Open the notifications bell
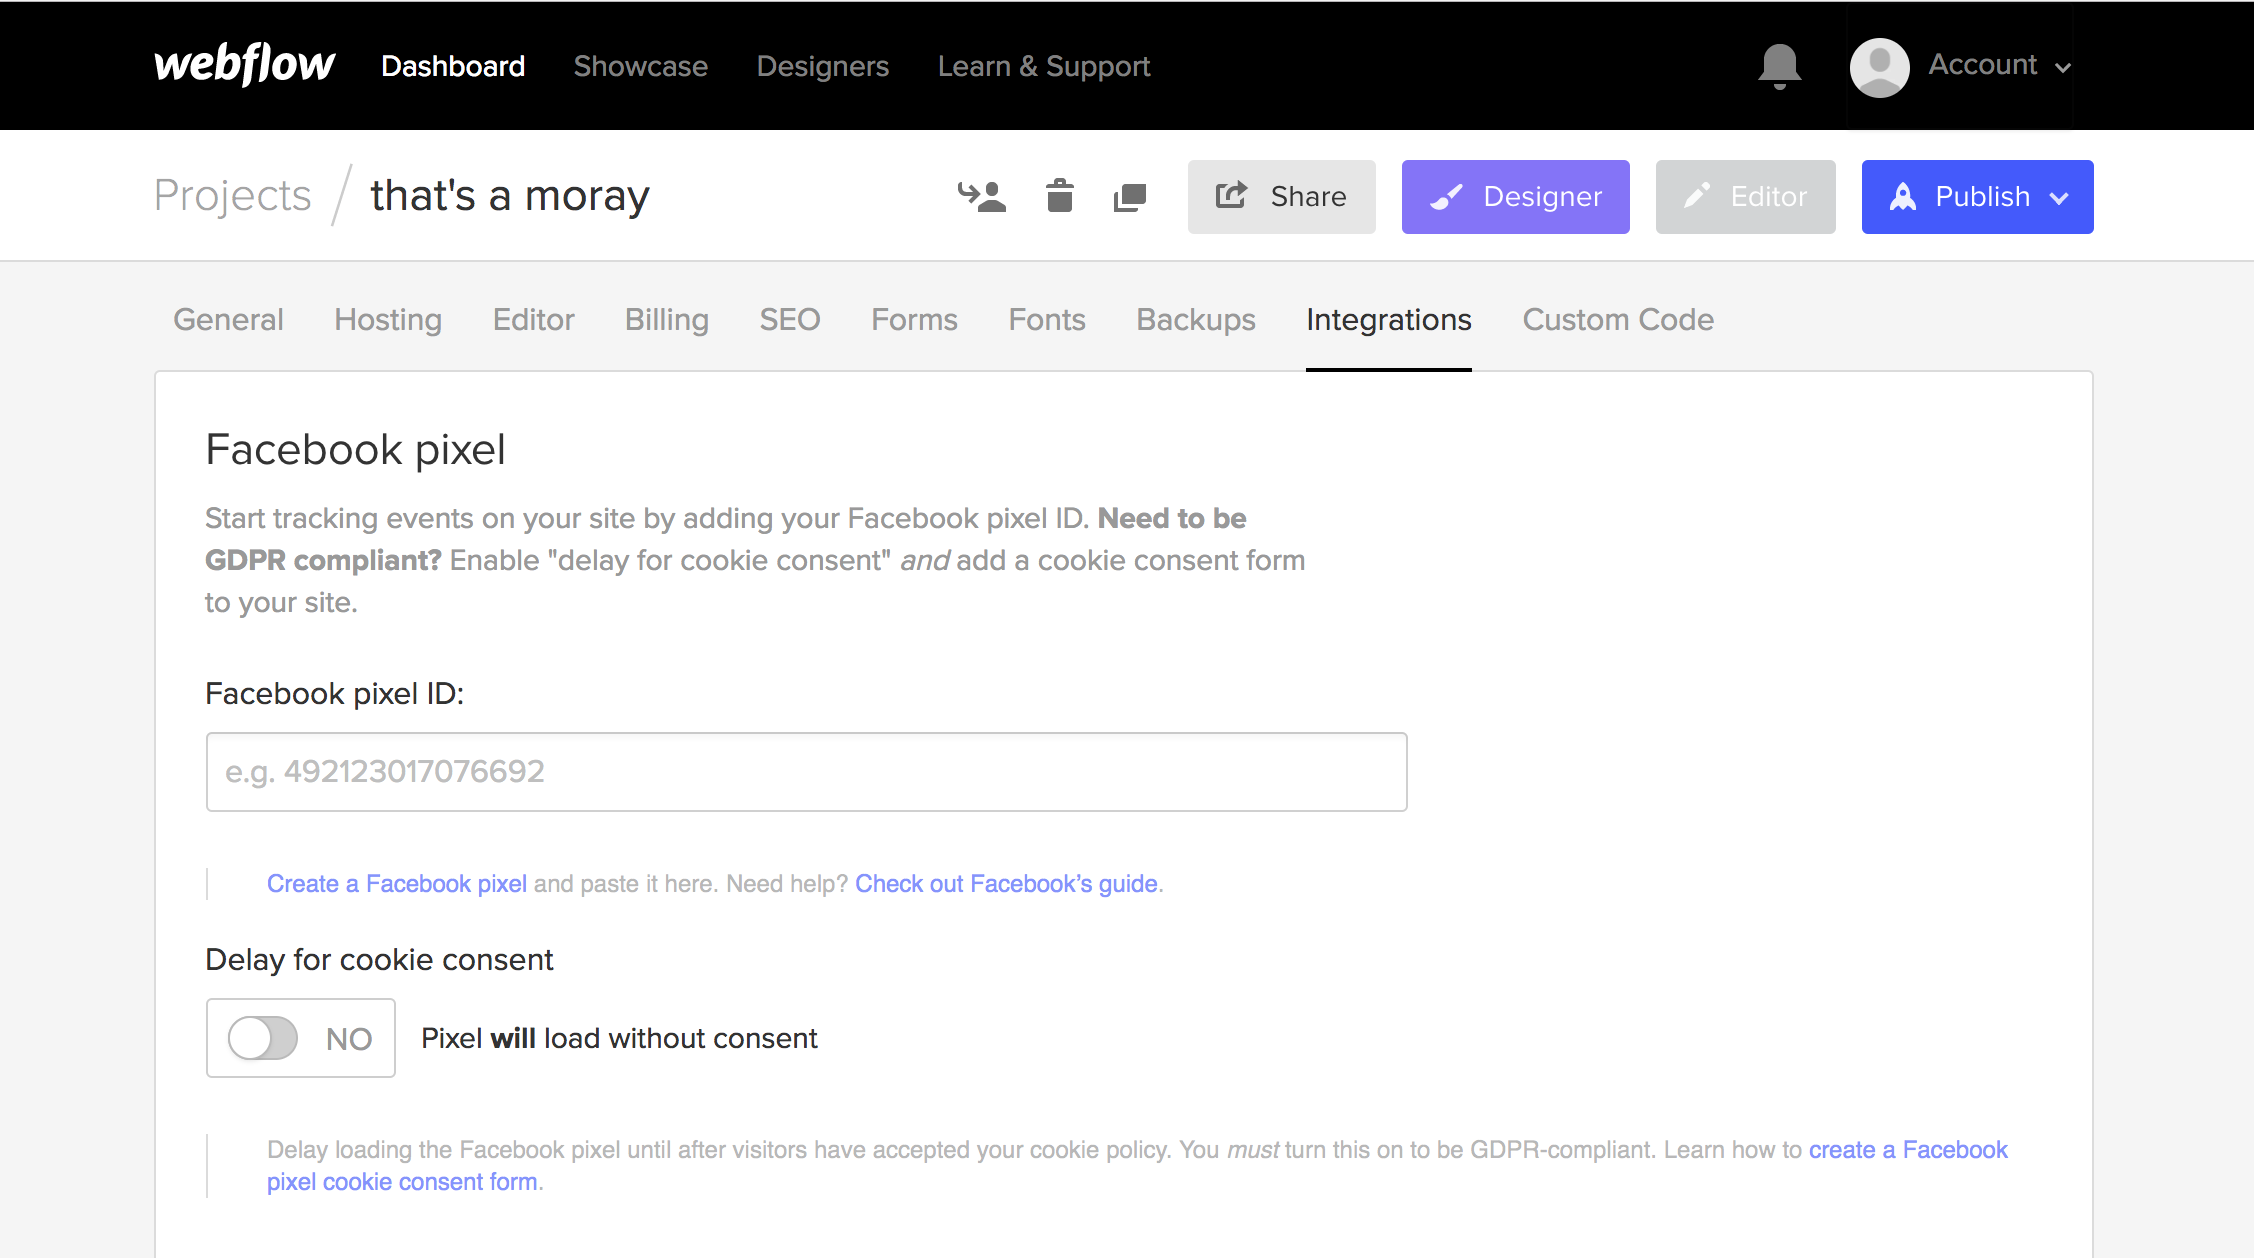2254x1258 pixels. pos(1779,66)
